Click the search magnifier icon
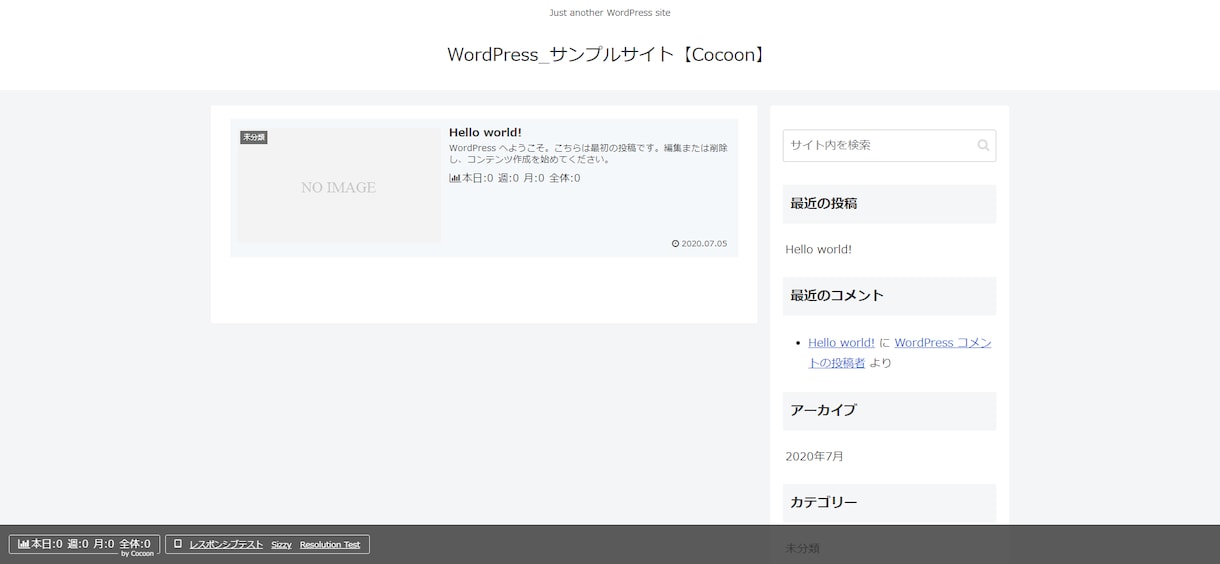Image resolution: width=1220 pixels, height=564 pixels. [983, 145]
